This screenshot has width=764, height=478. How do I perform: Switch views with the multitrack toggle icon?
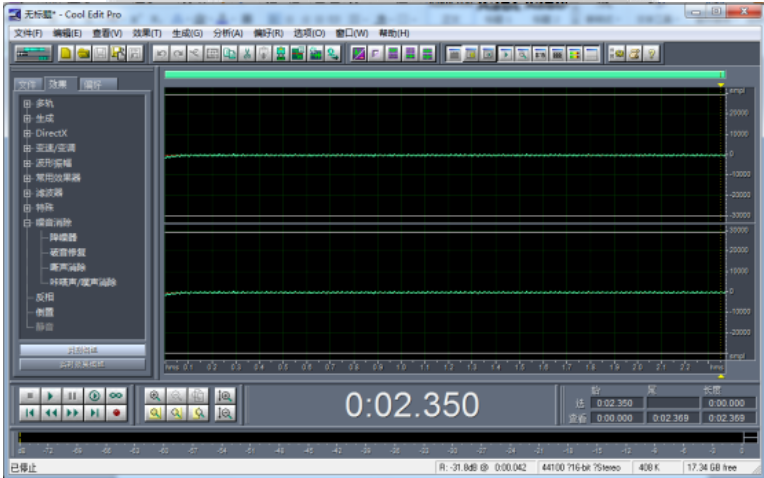click(x=32, y=52)
